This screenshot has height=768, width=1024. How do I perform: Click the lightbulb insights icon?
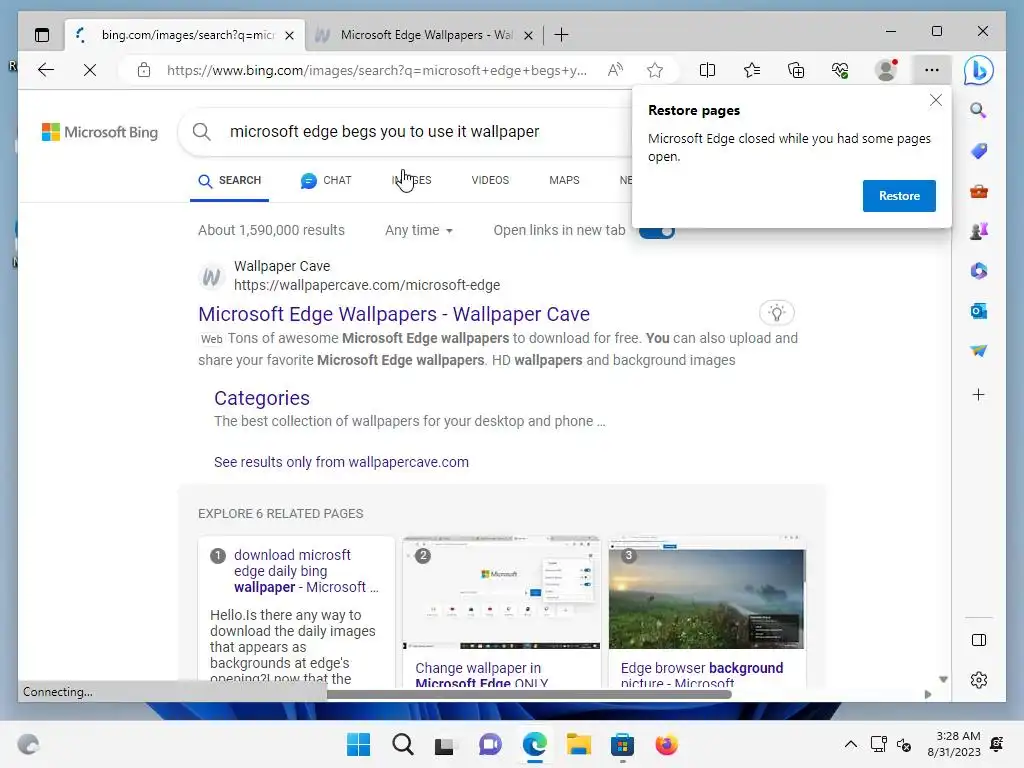(x=776, y=313)
